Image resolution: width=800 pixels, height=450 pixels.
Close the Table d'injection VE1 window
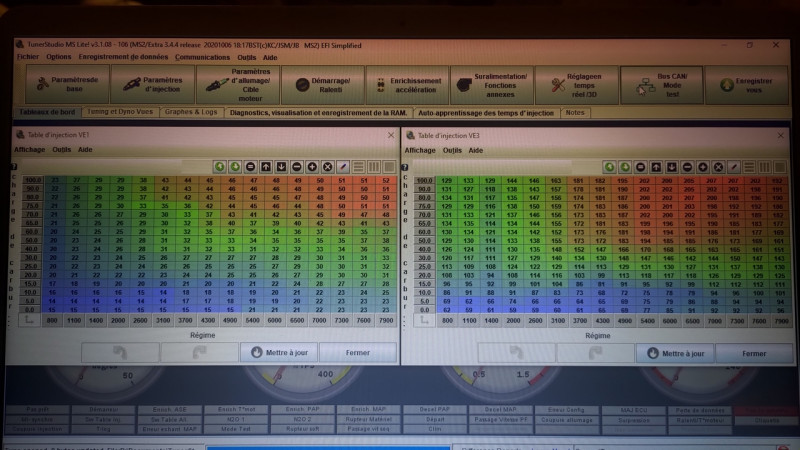pyautogui.click(x=389, y=134)
